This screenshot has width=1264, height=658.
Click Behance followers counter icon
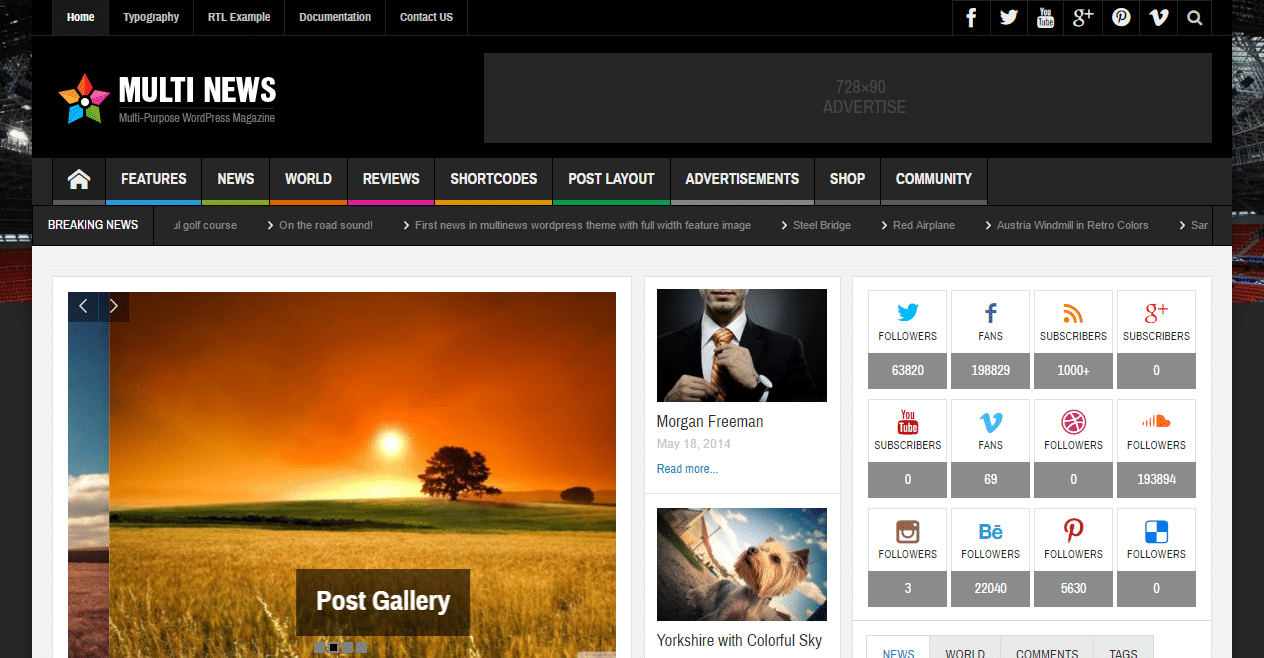(991, 531)
